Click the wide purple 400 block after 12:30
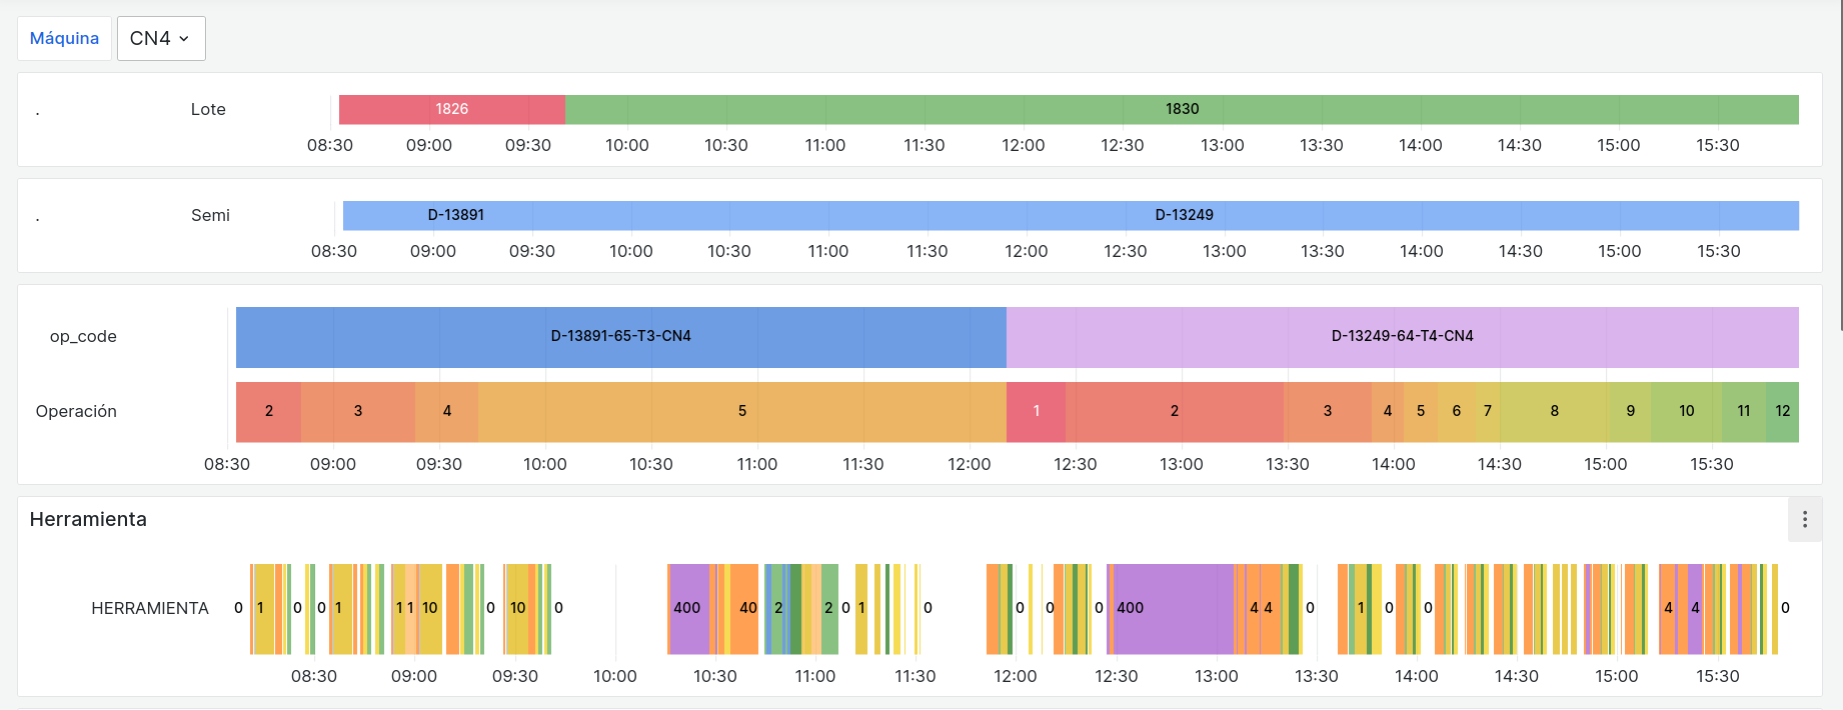Screen dimensions: 1843x710 pos(1172,608)
